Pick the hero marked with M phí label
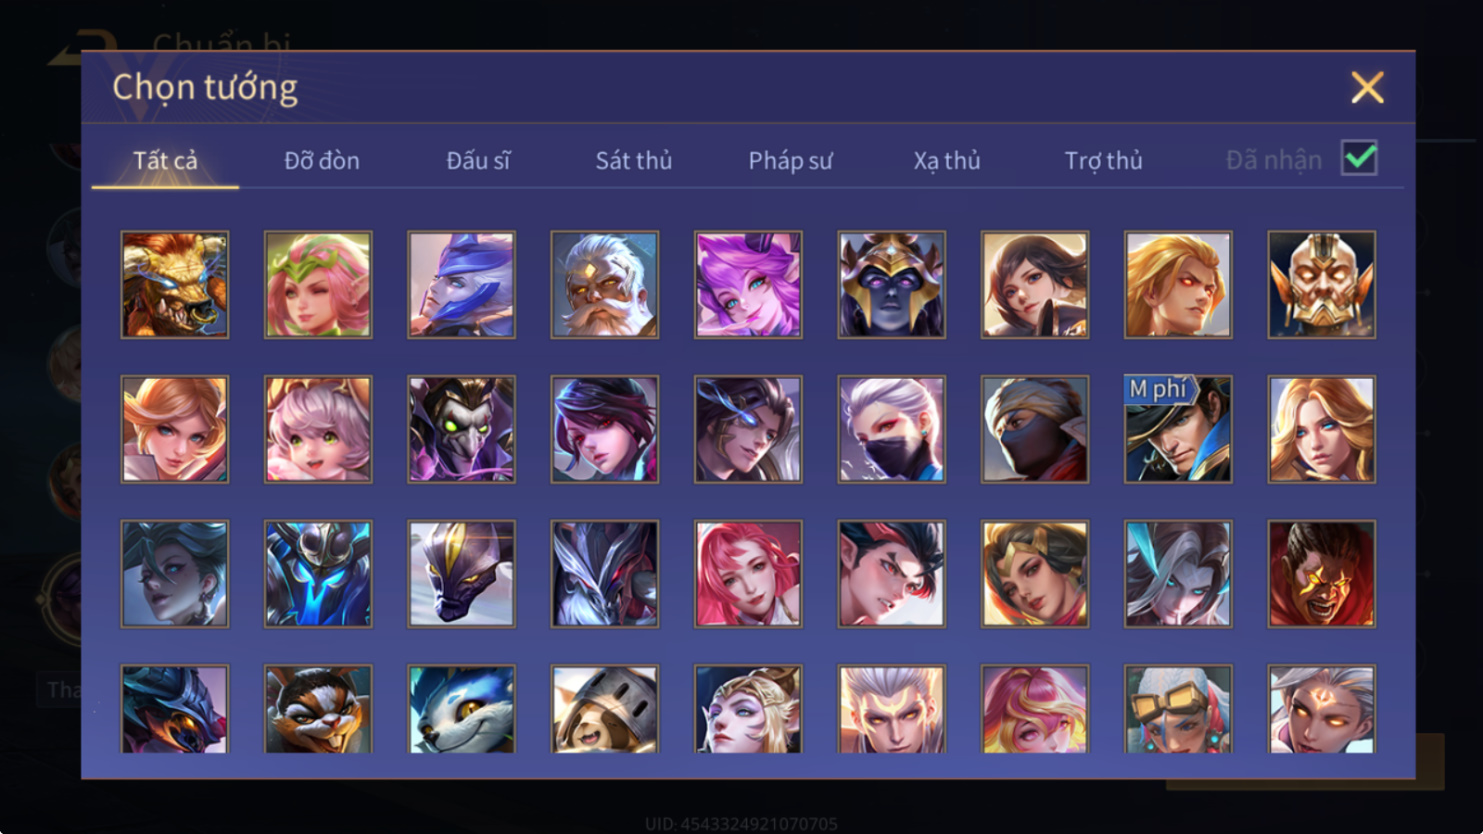 coord(1178,429)
